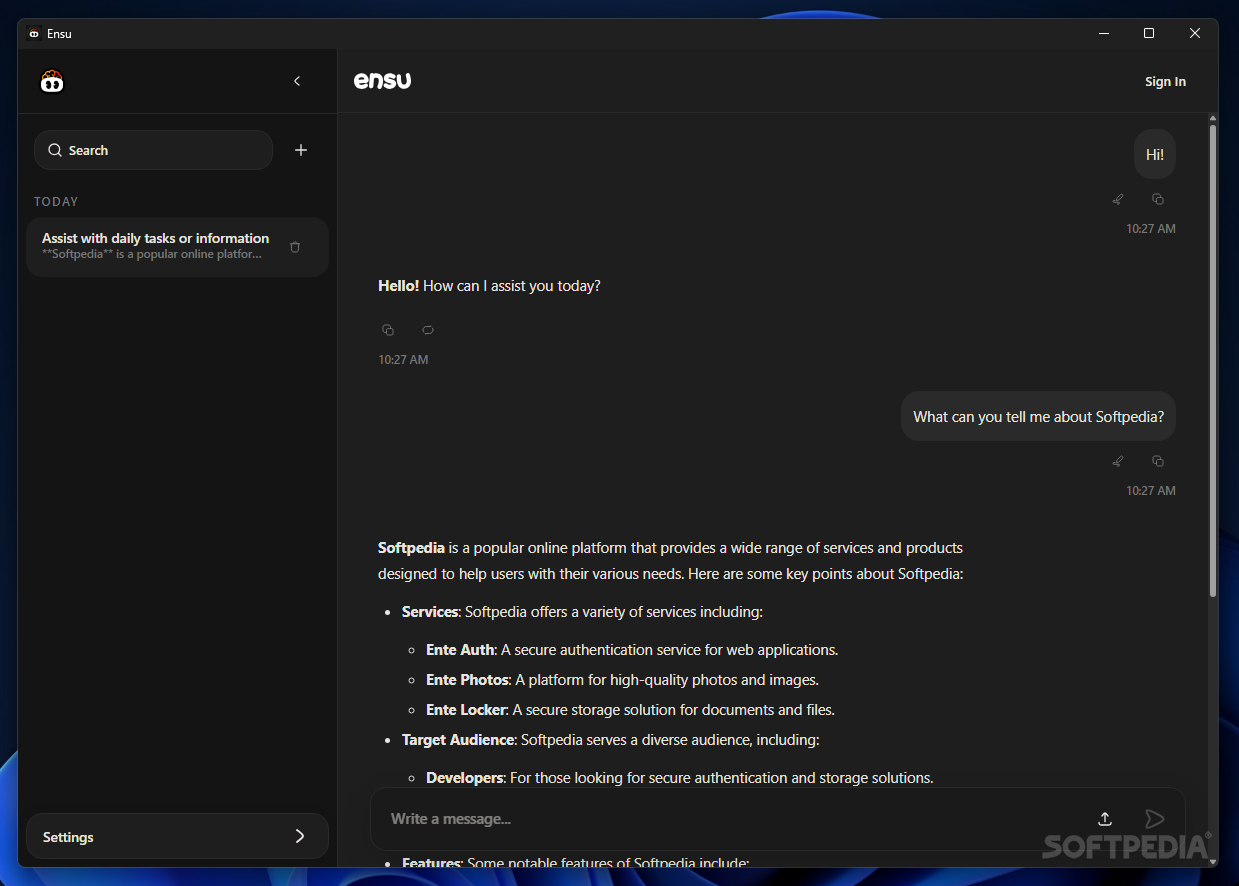Click the Ensu app icon in title bar

tap(34, 33)
